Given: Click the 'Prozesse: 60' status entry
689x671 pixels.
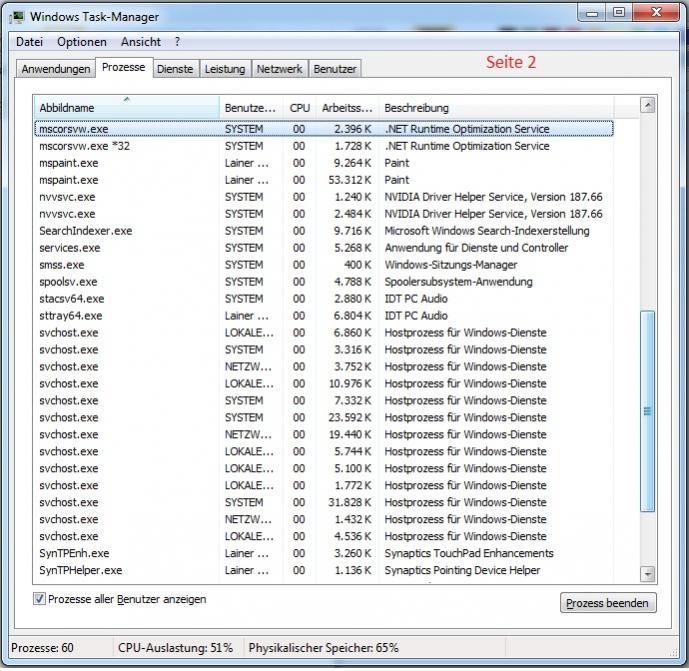Looking at the screenshot, I should [42, 648].
